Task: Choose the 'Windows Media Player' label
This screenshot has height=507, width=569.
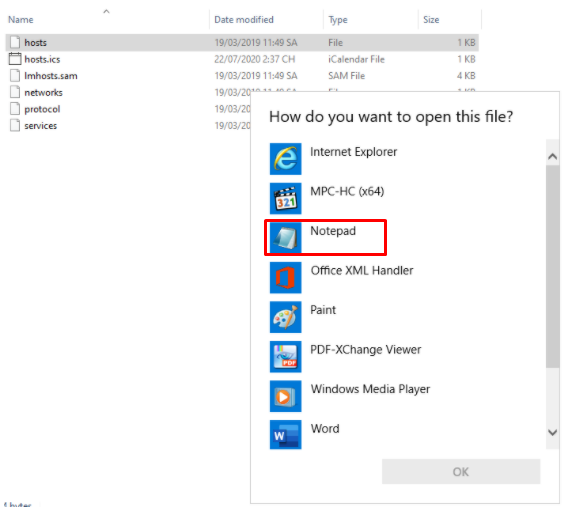Action: 370,389
